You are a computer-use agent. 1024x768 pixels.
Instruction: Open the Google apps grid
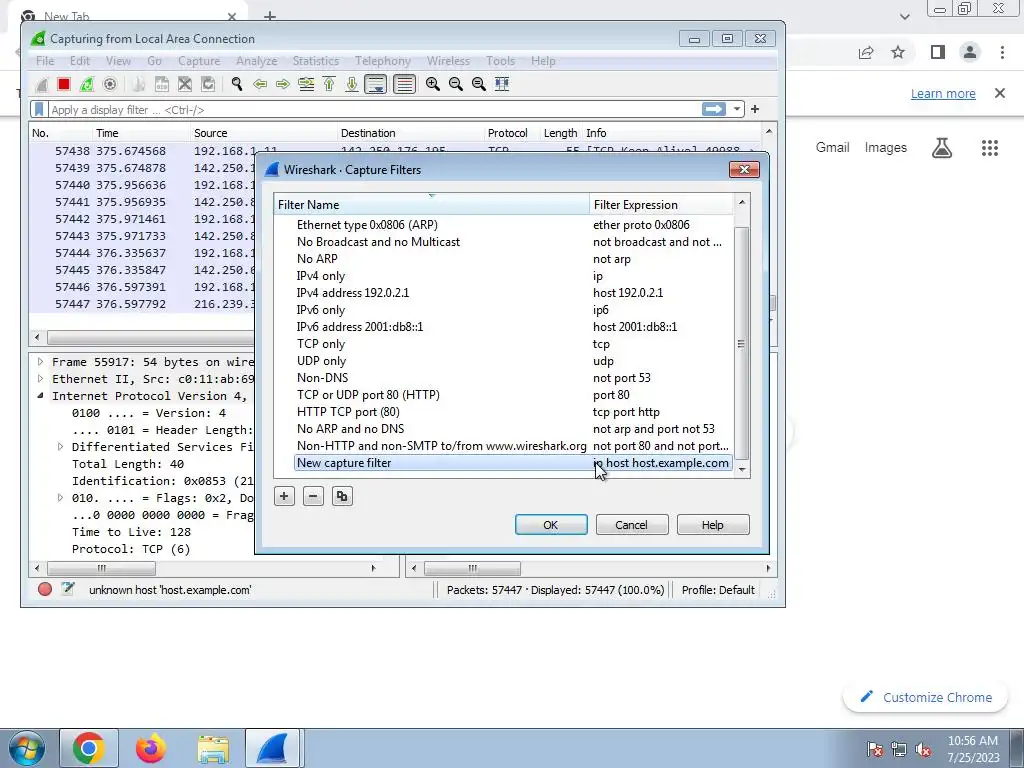coord(990,148)
